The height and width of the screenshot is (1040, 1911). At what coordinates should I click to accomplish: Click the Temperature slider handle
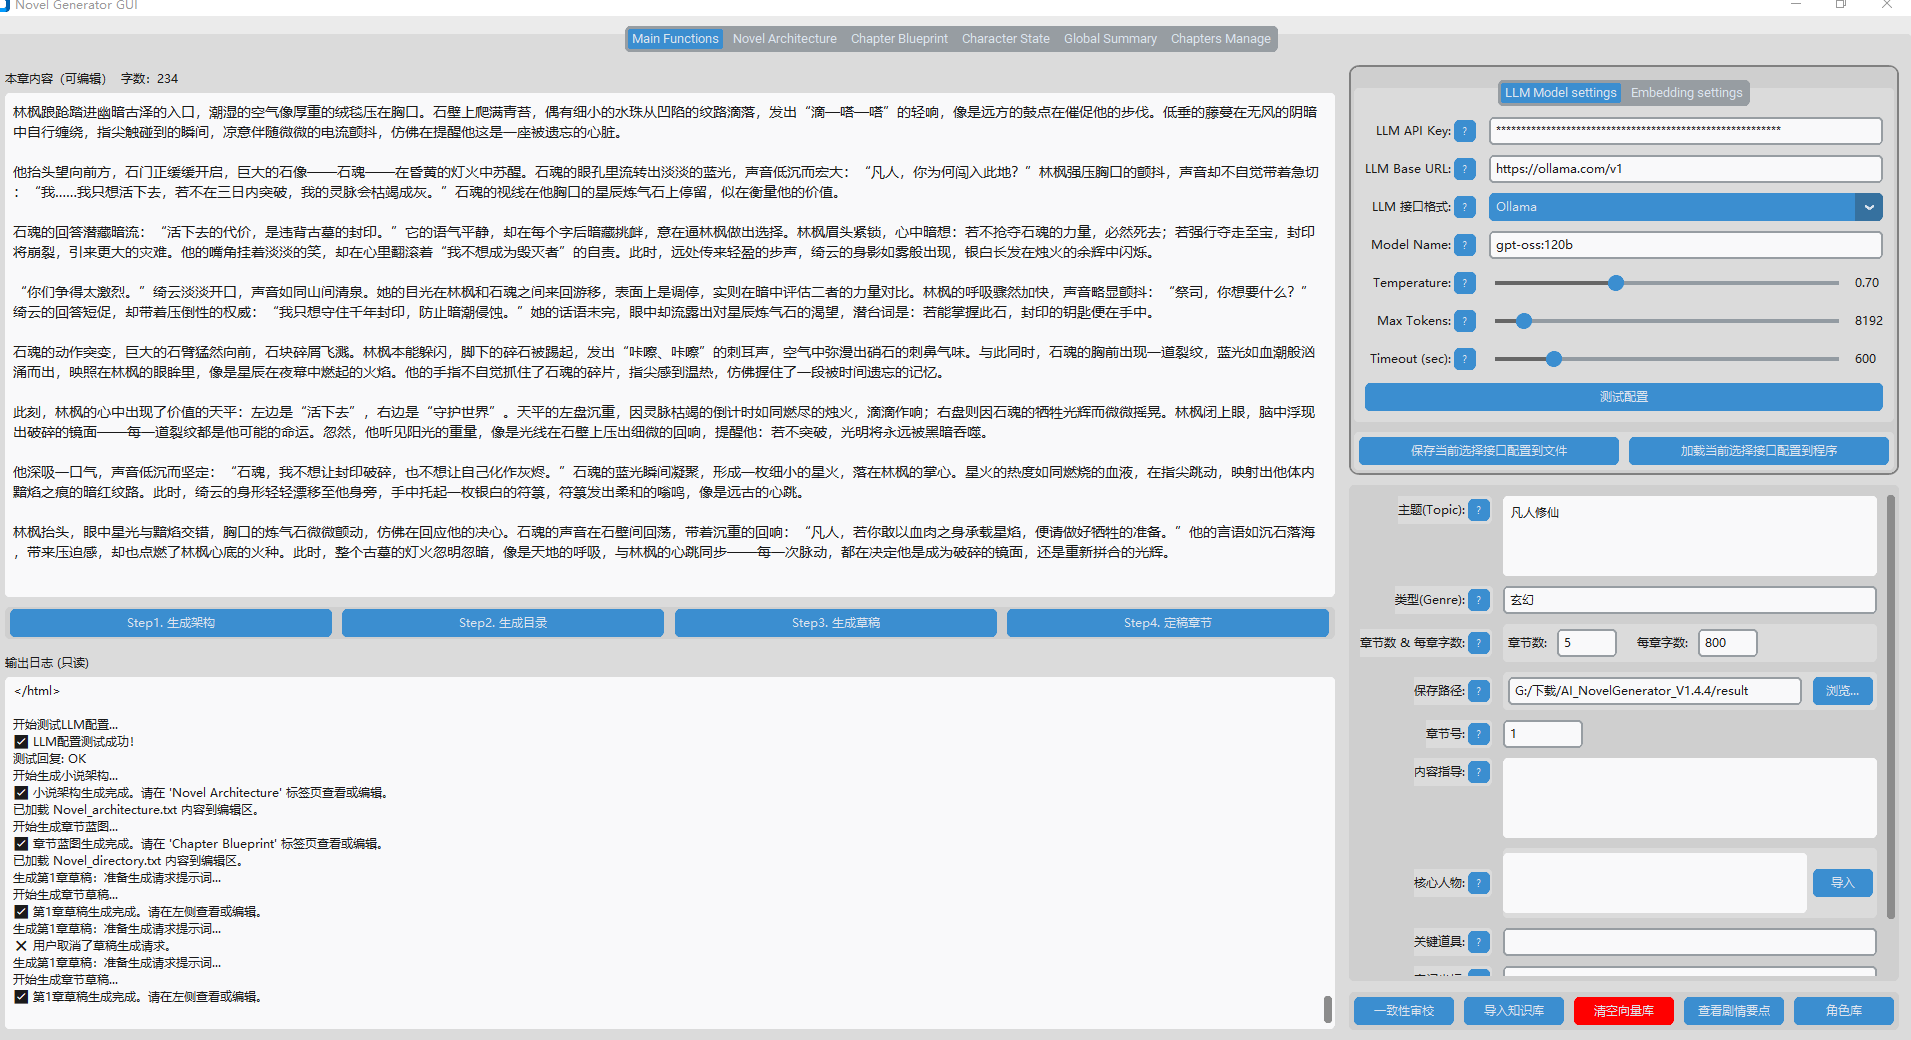pos(1616,283)
